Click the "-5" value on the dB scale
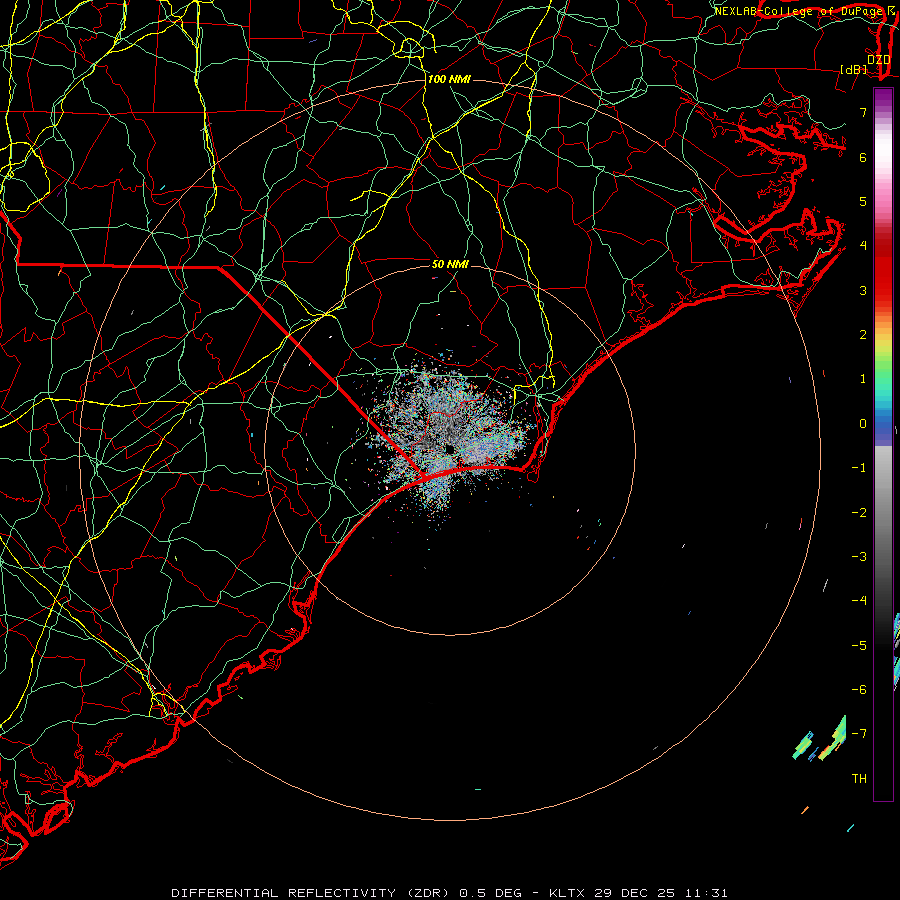Image resolution: width=900 pixels, height=900 pixels. pyautogui.click(x=859, y=646)
